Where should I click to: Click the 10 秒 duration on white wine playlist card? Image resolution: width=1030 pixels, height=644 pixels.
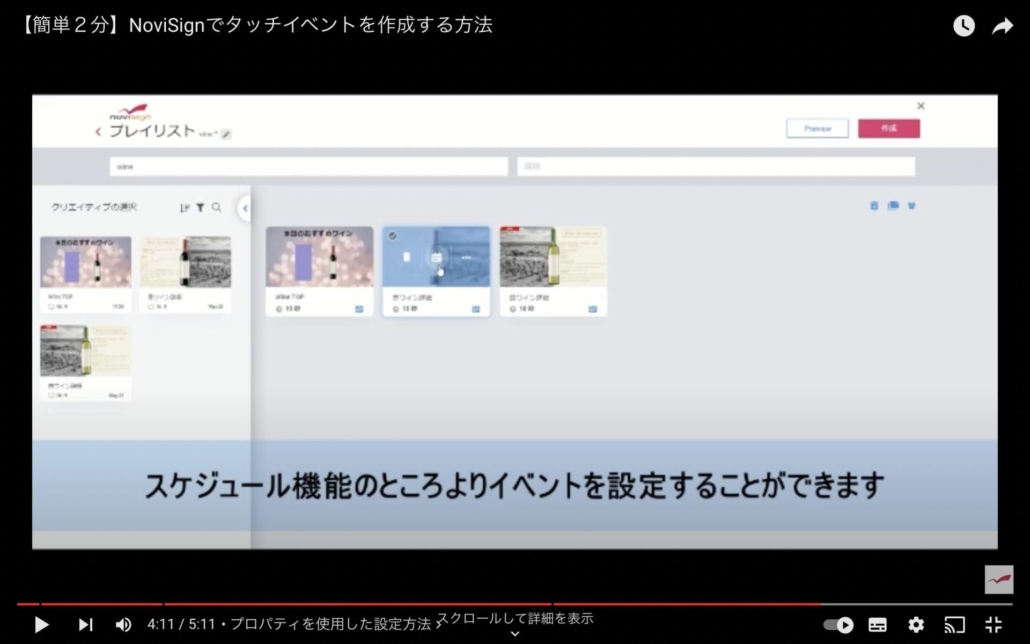[x=526, y=309]
